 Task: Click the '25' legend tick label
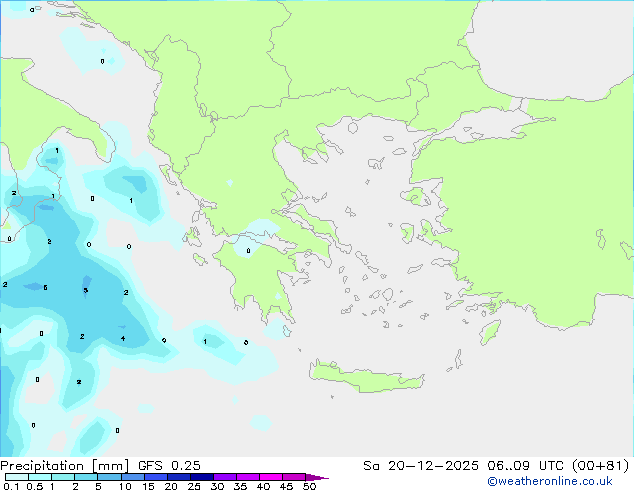(x=194, y=486)
